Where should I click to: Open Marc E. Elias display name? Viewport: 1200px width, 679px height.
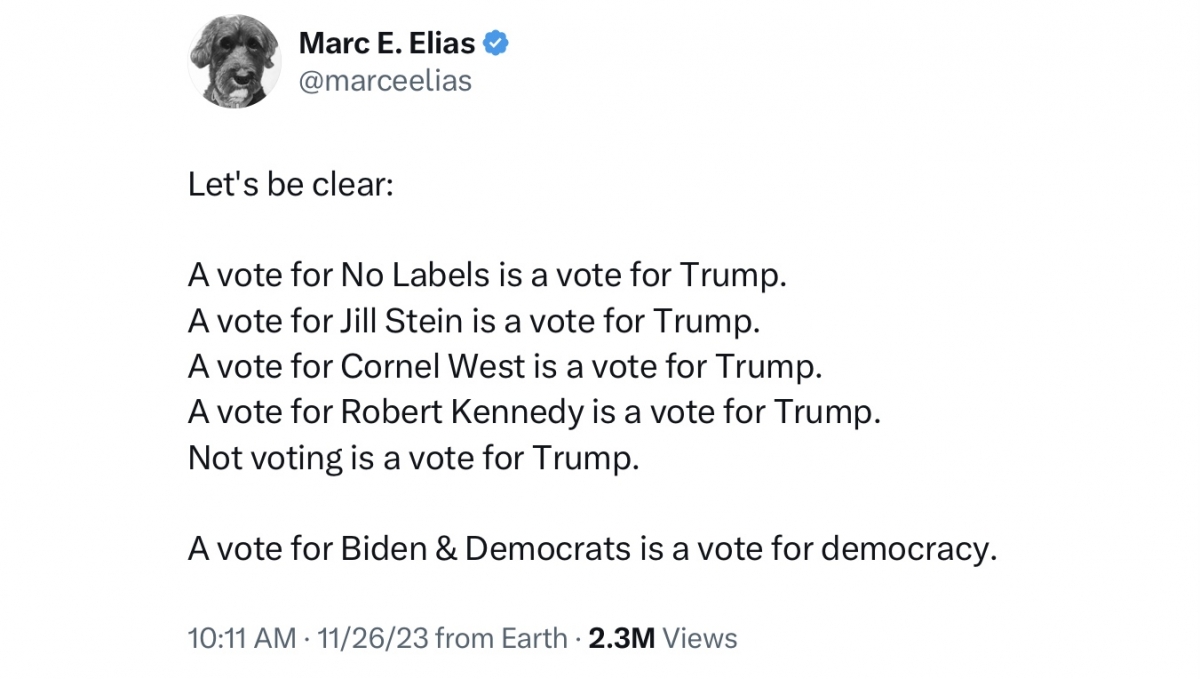[x=386, y=43]
